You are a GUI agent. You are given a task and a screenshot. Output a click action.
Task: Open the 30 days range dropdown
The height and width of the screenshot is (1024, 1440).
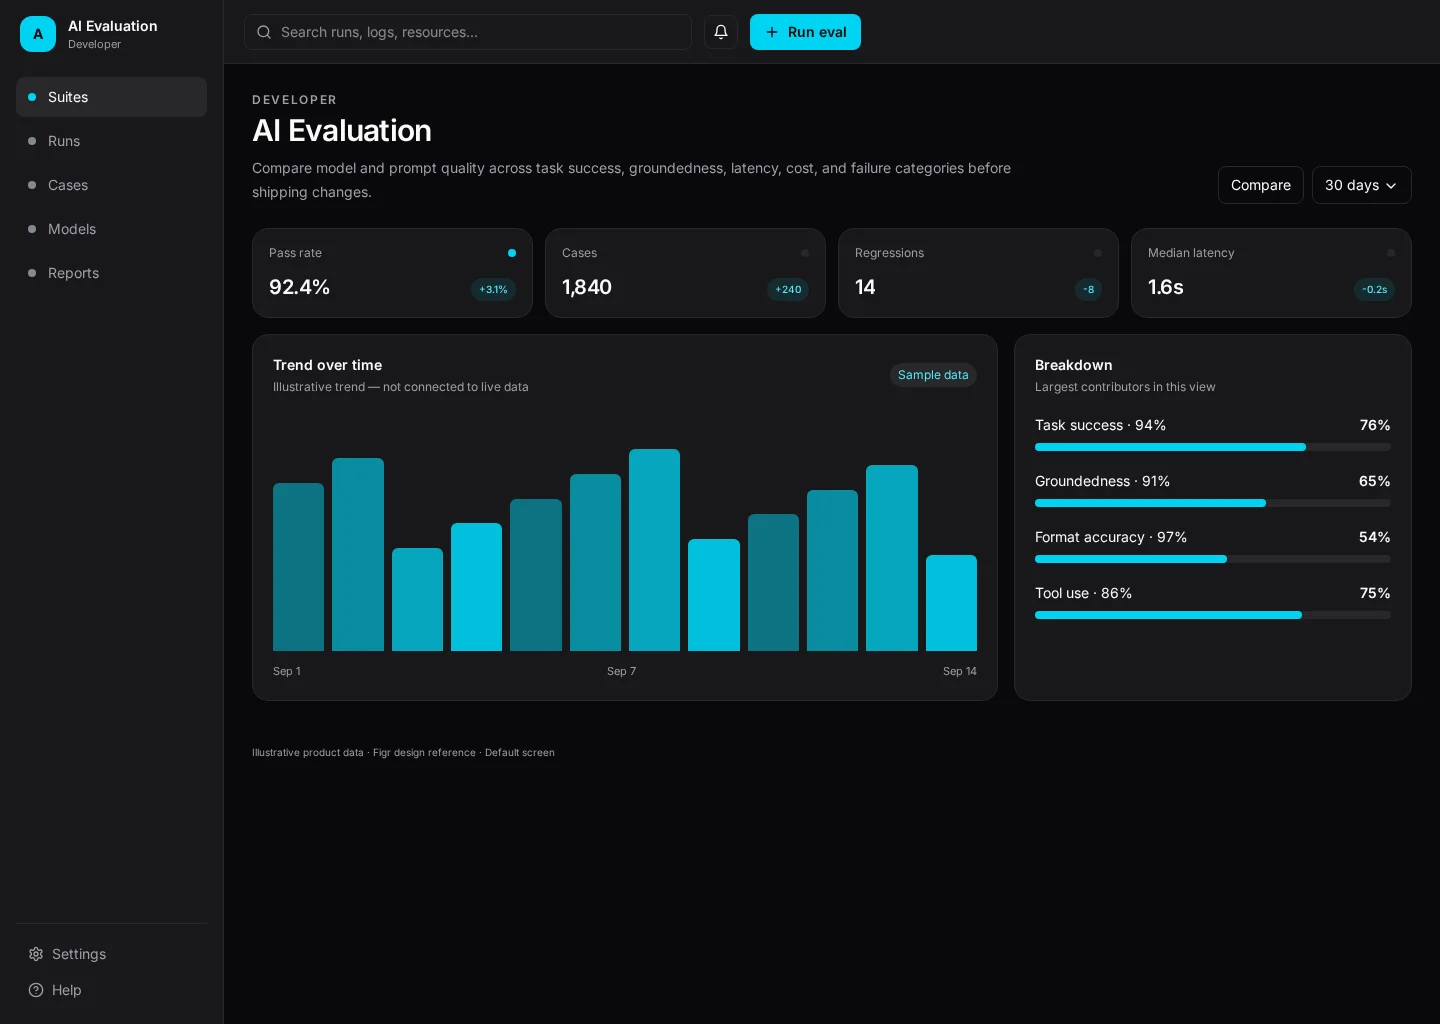[x=1361, y=185]
